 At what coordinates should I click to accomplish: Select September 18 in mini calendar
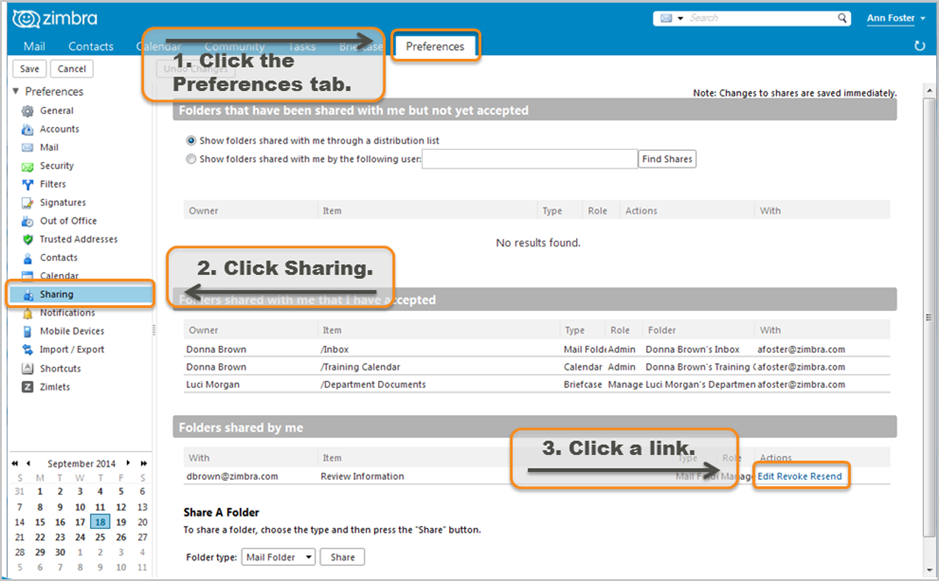pos(100,522)
